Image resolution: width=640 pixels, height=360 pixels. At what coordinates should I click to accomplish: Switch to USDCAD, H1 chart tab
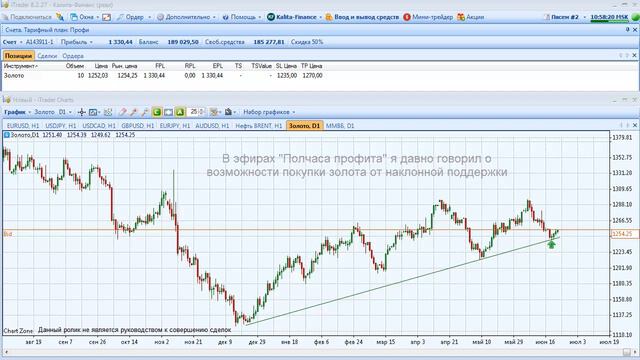[99, 126]
